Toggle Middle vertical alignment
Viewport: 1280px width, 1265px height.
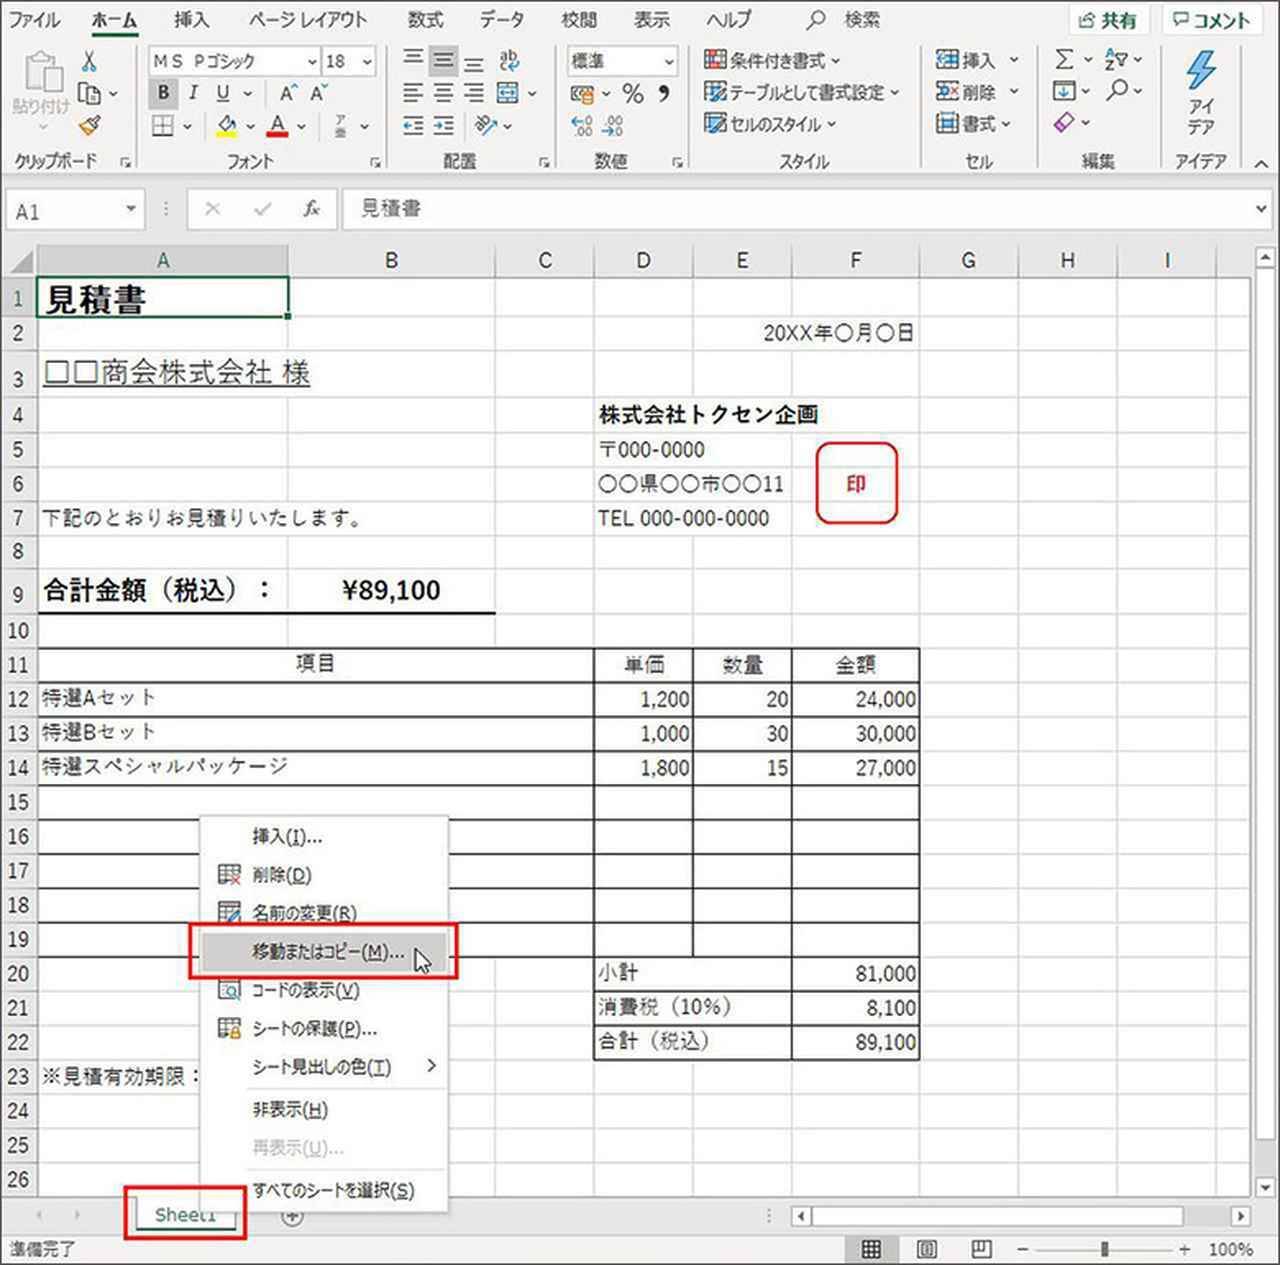(x=443, y=61)
